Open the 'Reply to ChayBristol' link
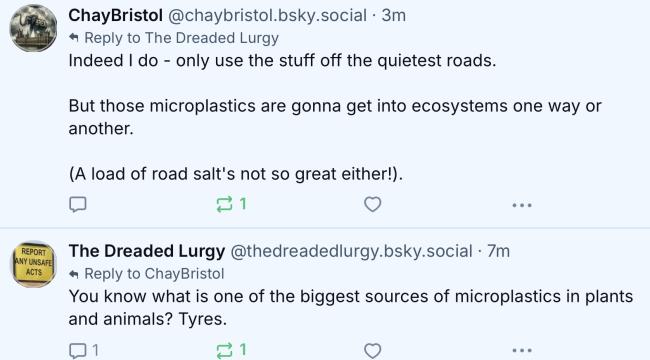Screen dimensions: 650x360 pos(154,274)
